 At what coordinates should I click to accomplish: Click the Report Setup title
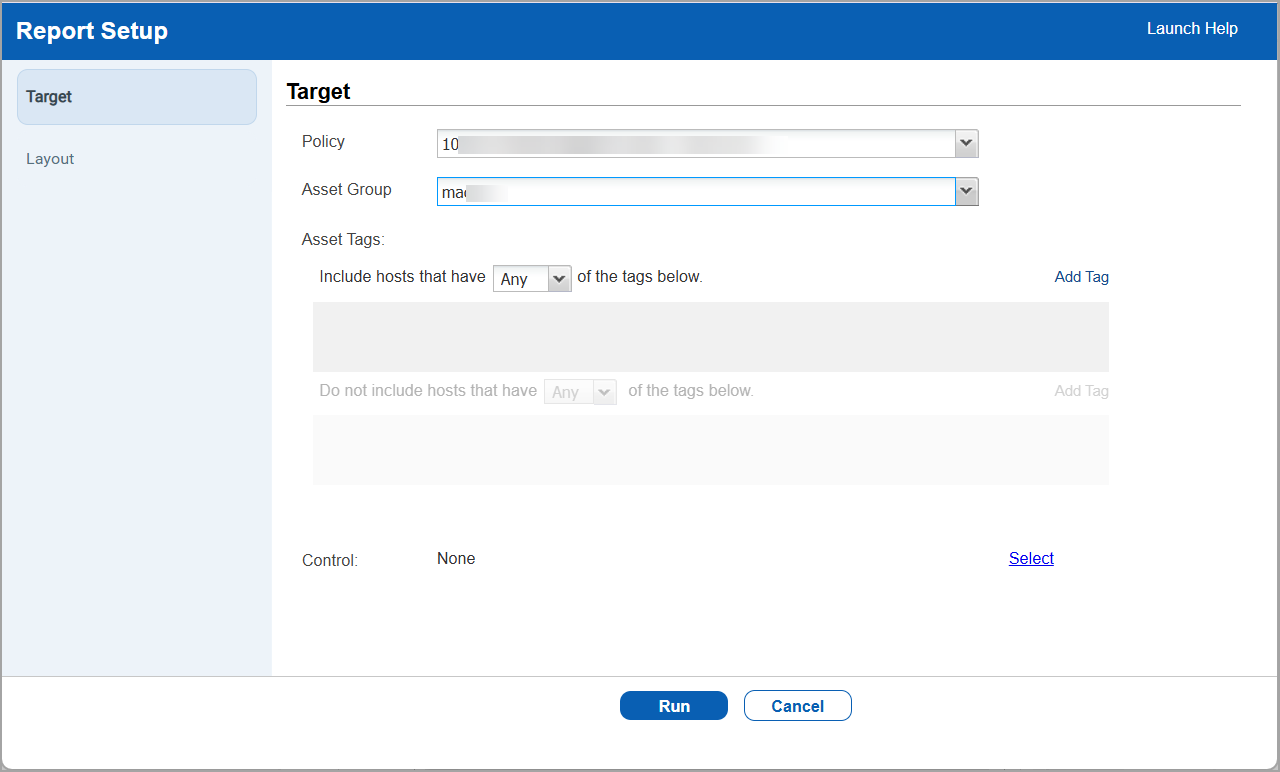pyautogui.click(x=92, y=31)
